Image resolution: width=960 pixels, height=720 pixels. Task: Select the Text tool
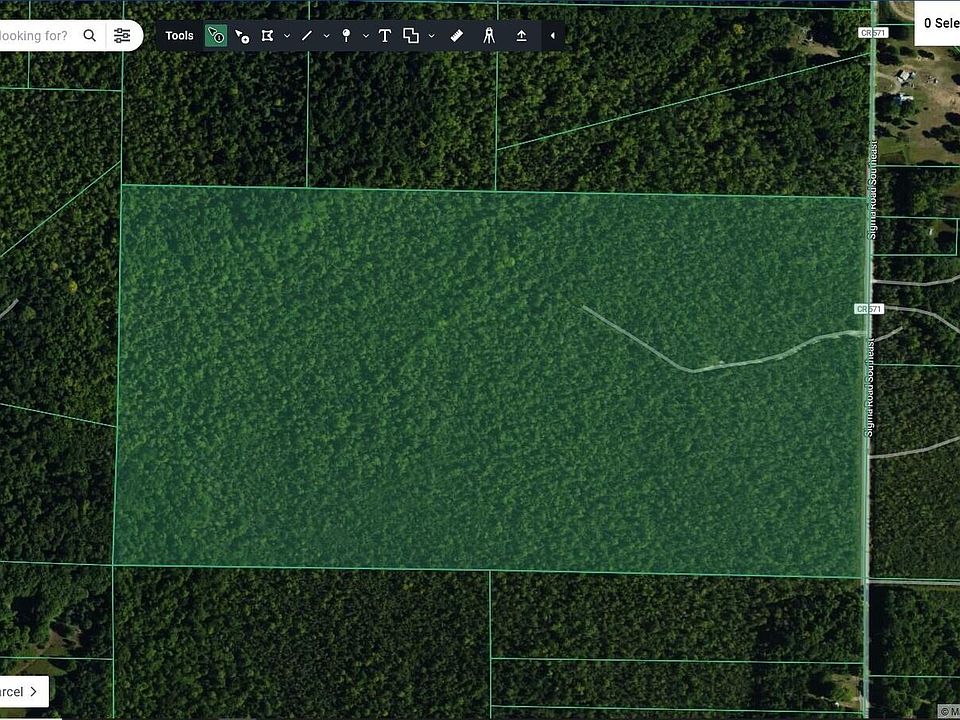click(384, 36)
